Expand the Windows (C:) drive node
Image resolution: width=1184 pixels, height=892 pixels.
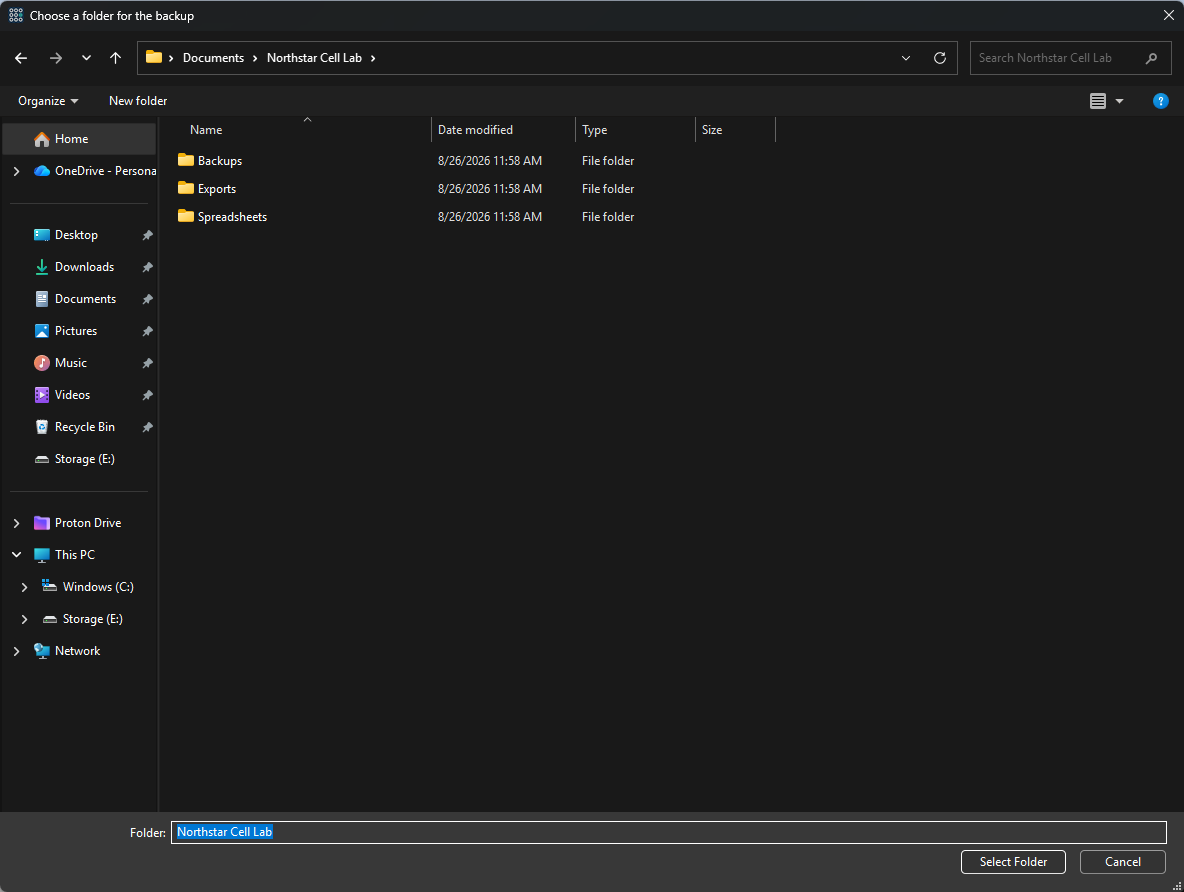point(24,587)
